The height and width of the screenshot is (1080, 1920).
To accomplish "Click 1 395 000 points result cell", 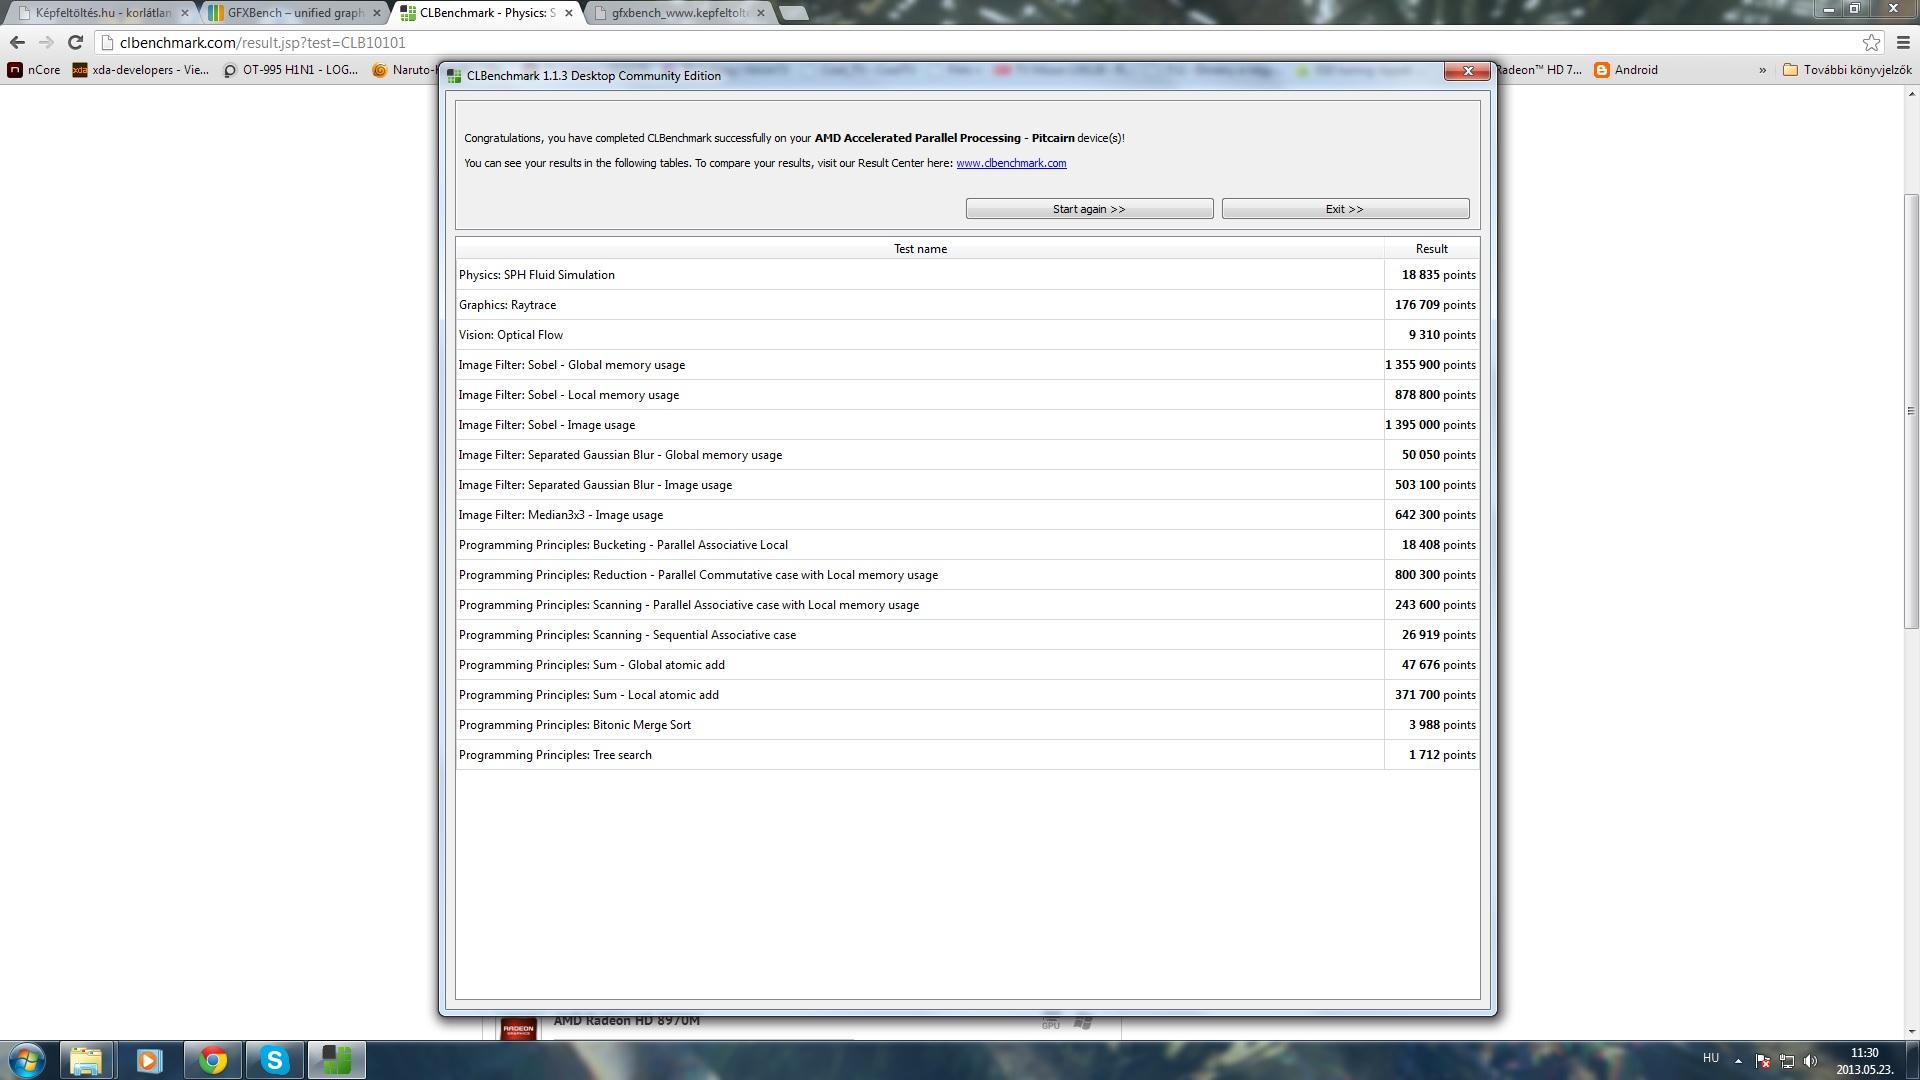I will coord(1432,425).
